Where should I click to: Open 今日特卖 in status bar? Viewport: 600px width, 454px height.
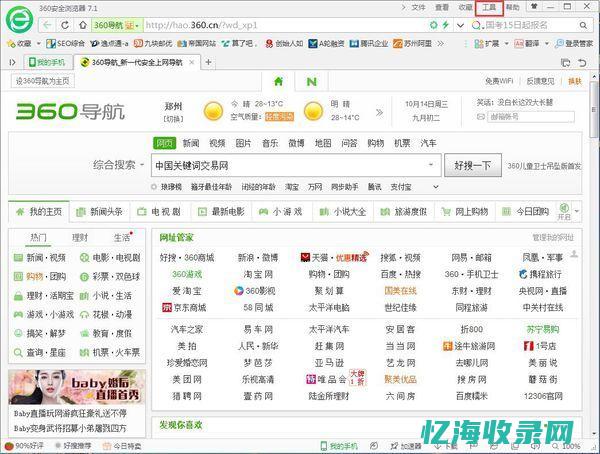pyautogui.click(x=122, y=446)
